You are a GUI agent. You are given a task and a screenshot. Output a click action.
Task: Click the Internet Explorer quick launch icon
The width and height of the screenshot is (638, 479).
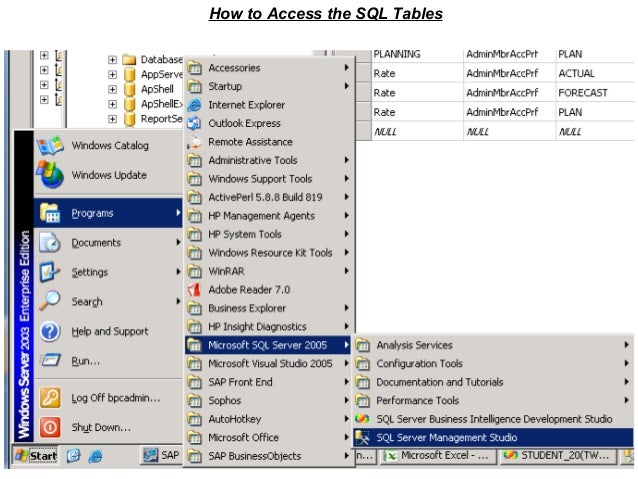(95, 456)
